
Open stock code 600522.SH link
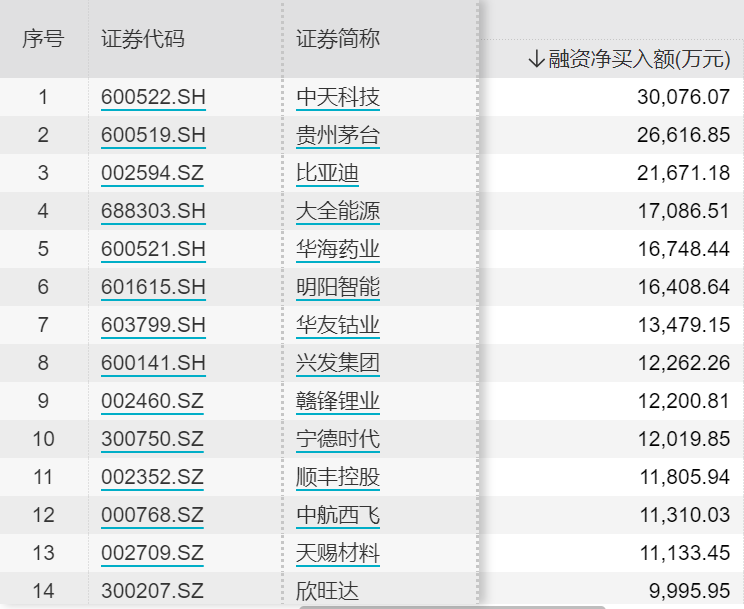[x=153, y=97]
